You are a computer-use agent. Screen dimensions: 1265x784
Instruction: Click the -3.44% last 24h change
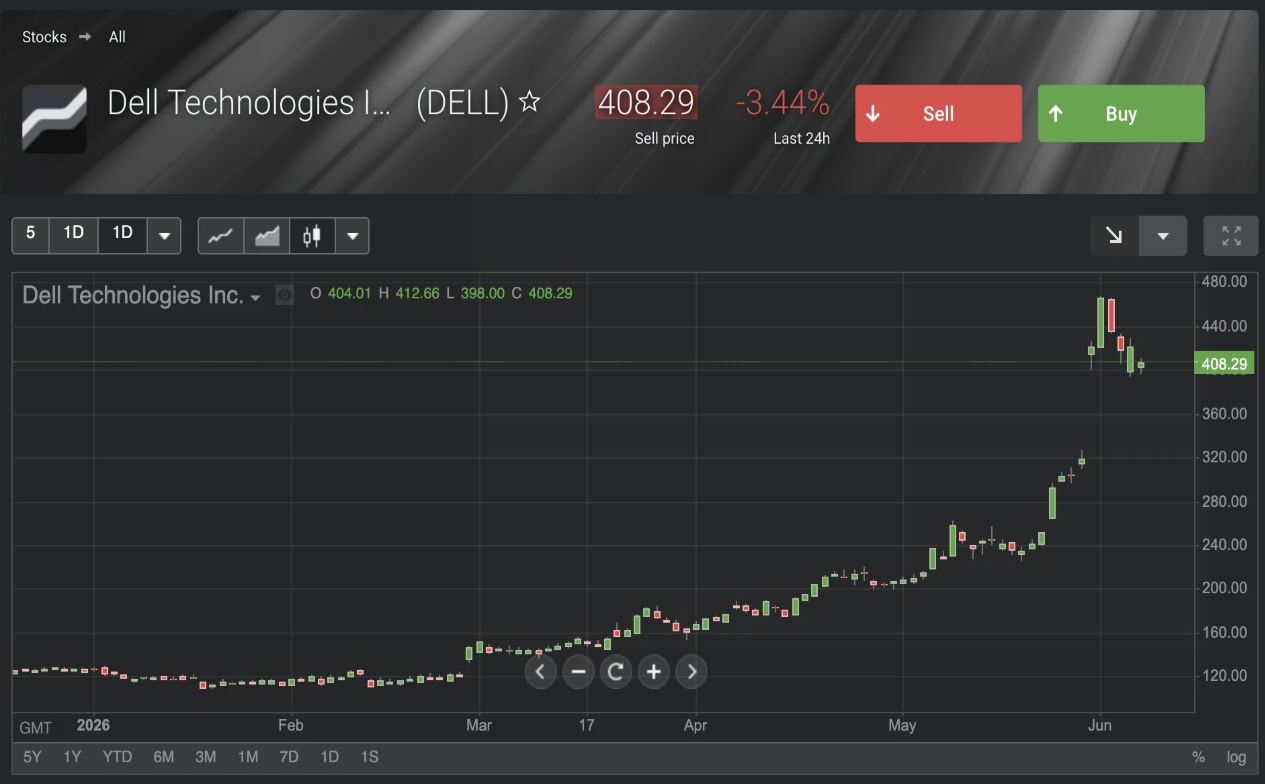(782, 102)
